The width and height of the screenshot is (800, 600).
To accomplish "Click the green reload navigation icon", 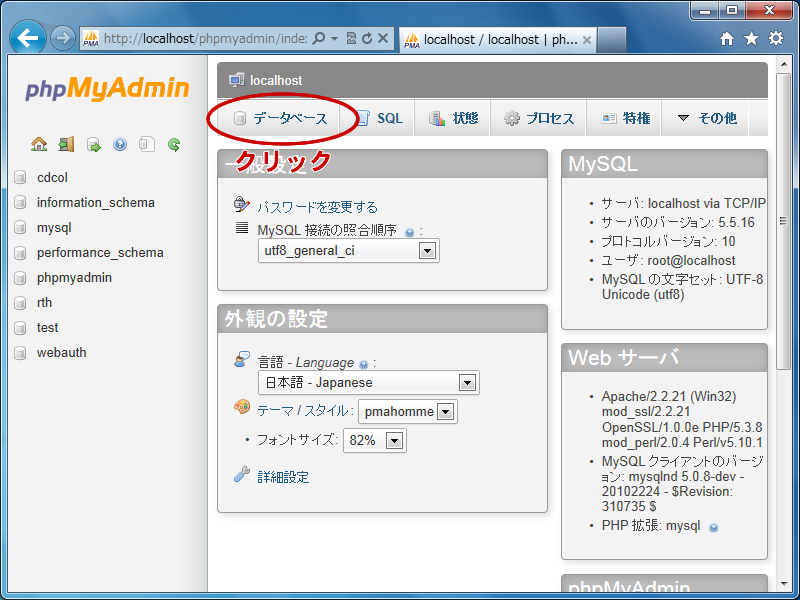I will pyautogui.click(x=174, y=144).
